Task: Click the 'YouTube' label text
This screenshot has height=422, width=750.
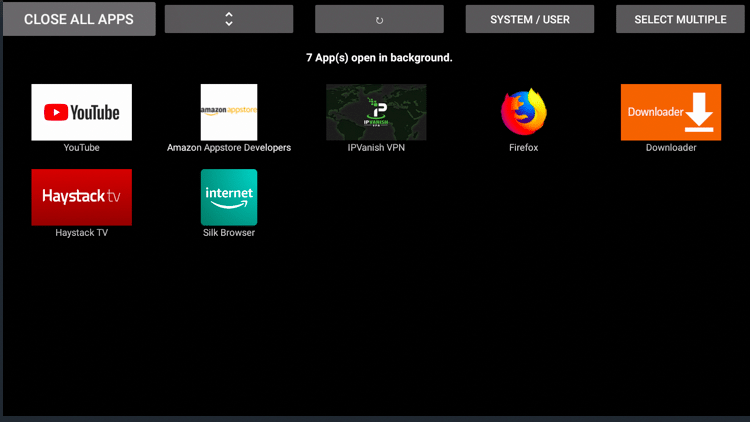Action: [x=81, y=147]
